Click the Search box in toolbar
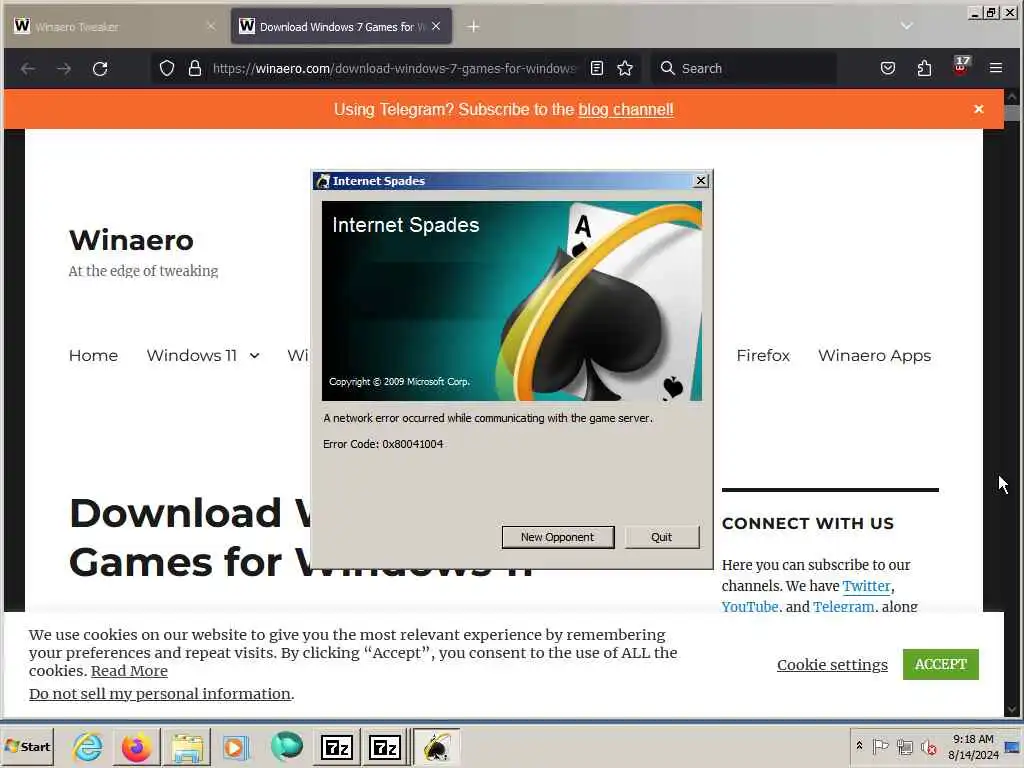Image resolution: width=1024 pixels, height=768 pixels. click(744, 69)
